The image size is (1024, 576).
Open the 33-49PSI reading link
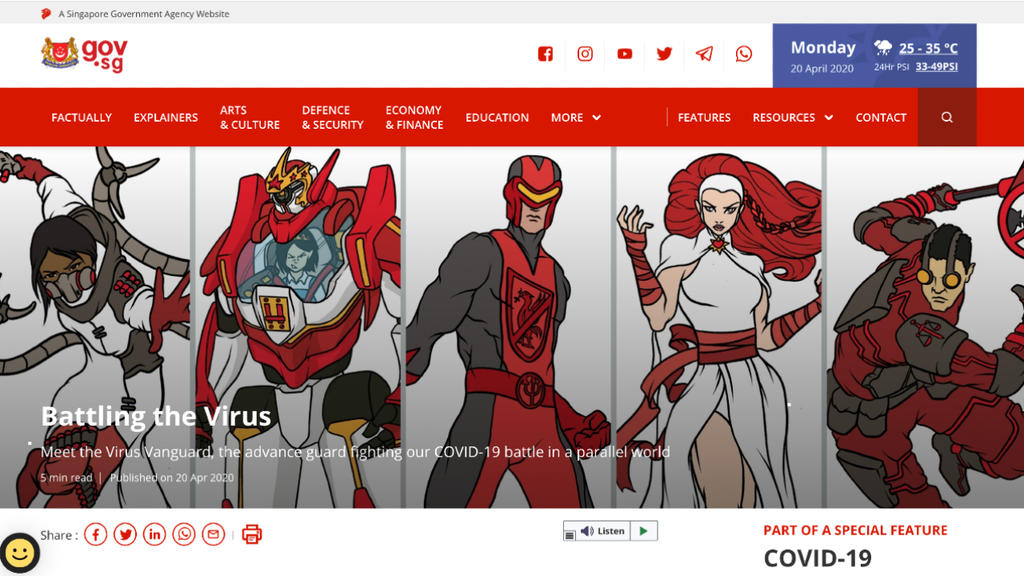point(936,67)
